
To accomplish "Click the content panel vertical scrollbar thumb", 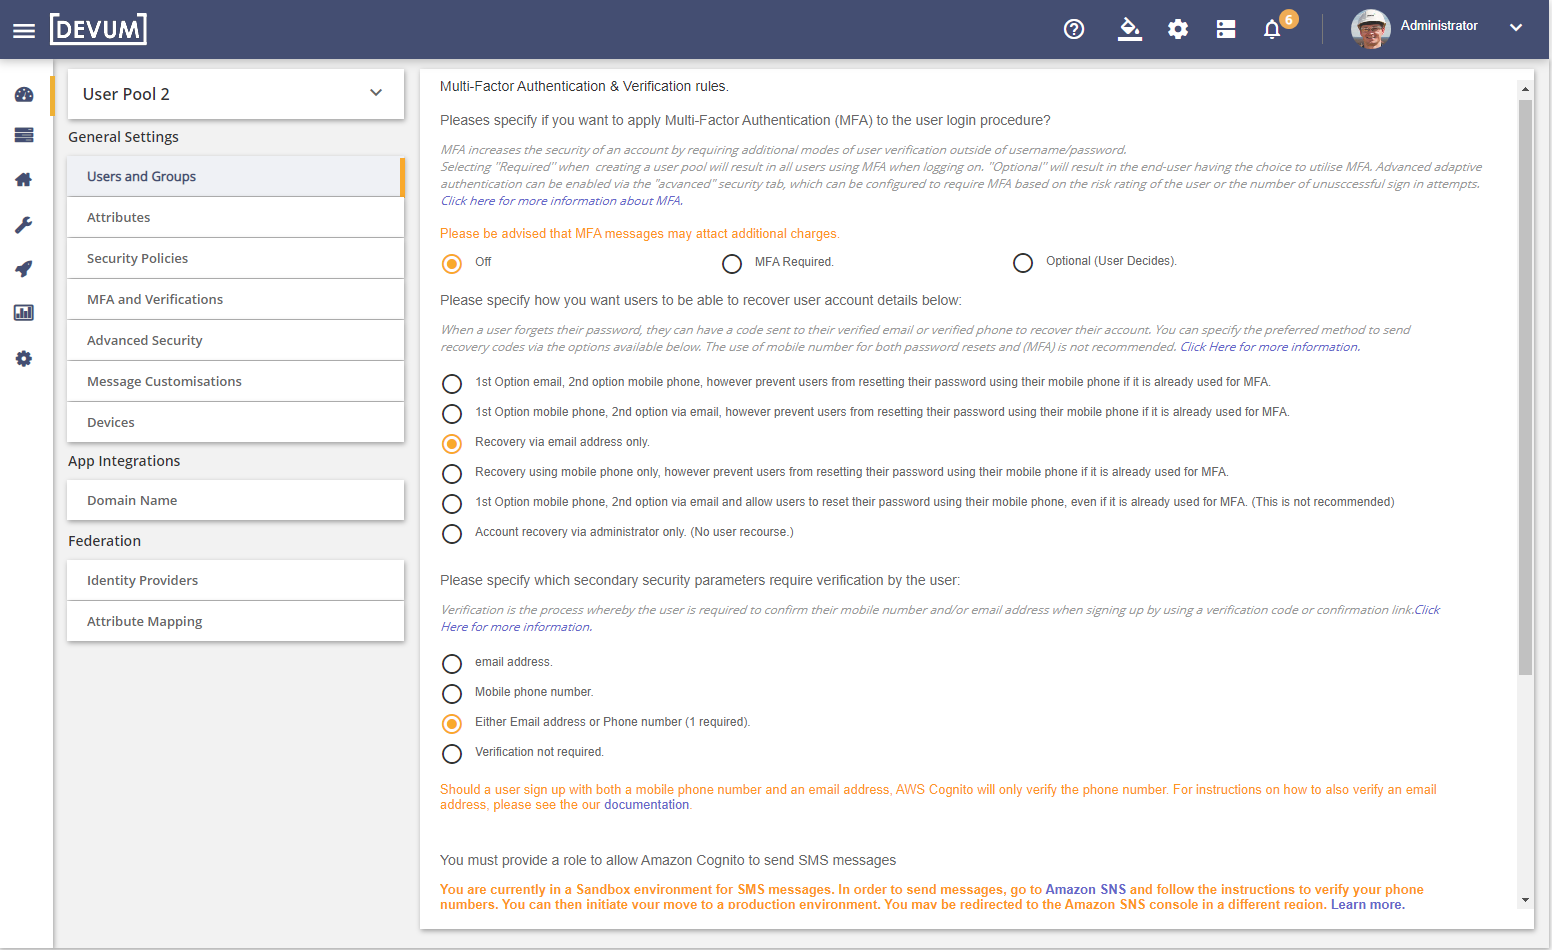I will [1525, 387].
